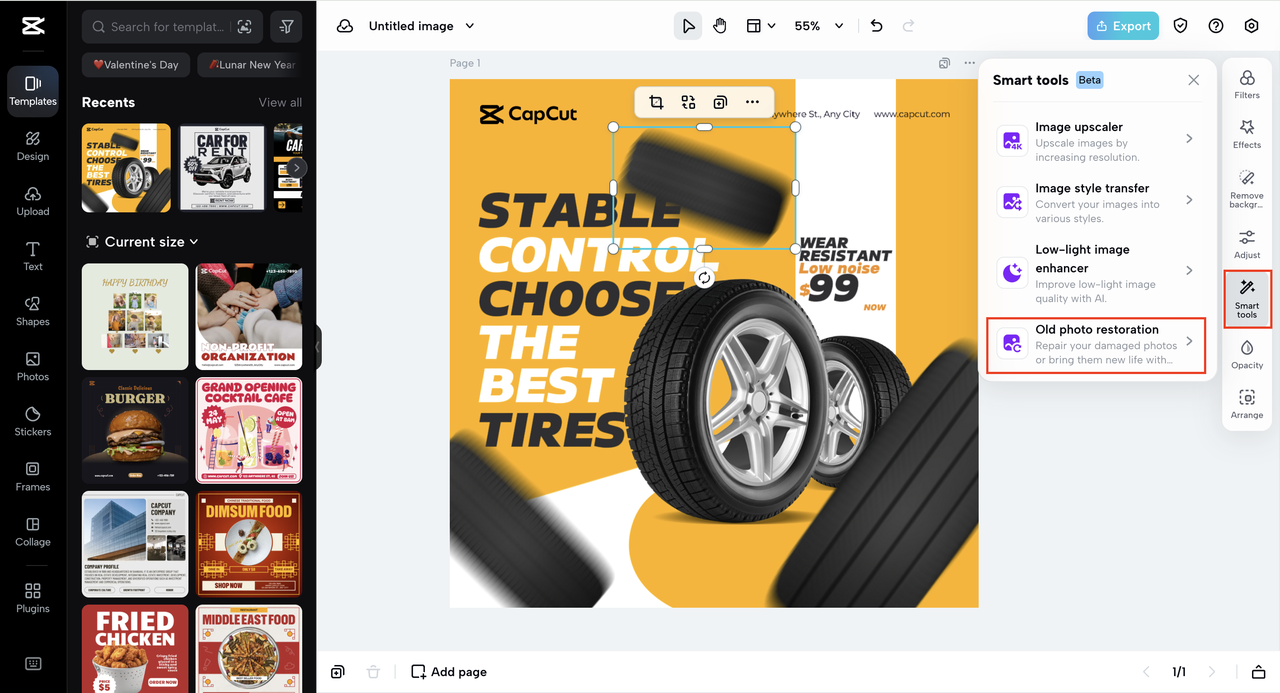Image resolution: width=1280 pixels, height=693 pixels.
Task: Open more options in floating toolbar
Action: point(752,102)
